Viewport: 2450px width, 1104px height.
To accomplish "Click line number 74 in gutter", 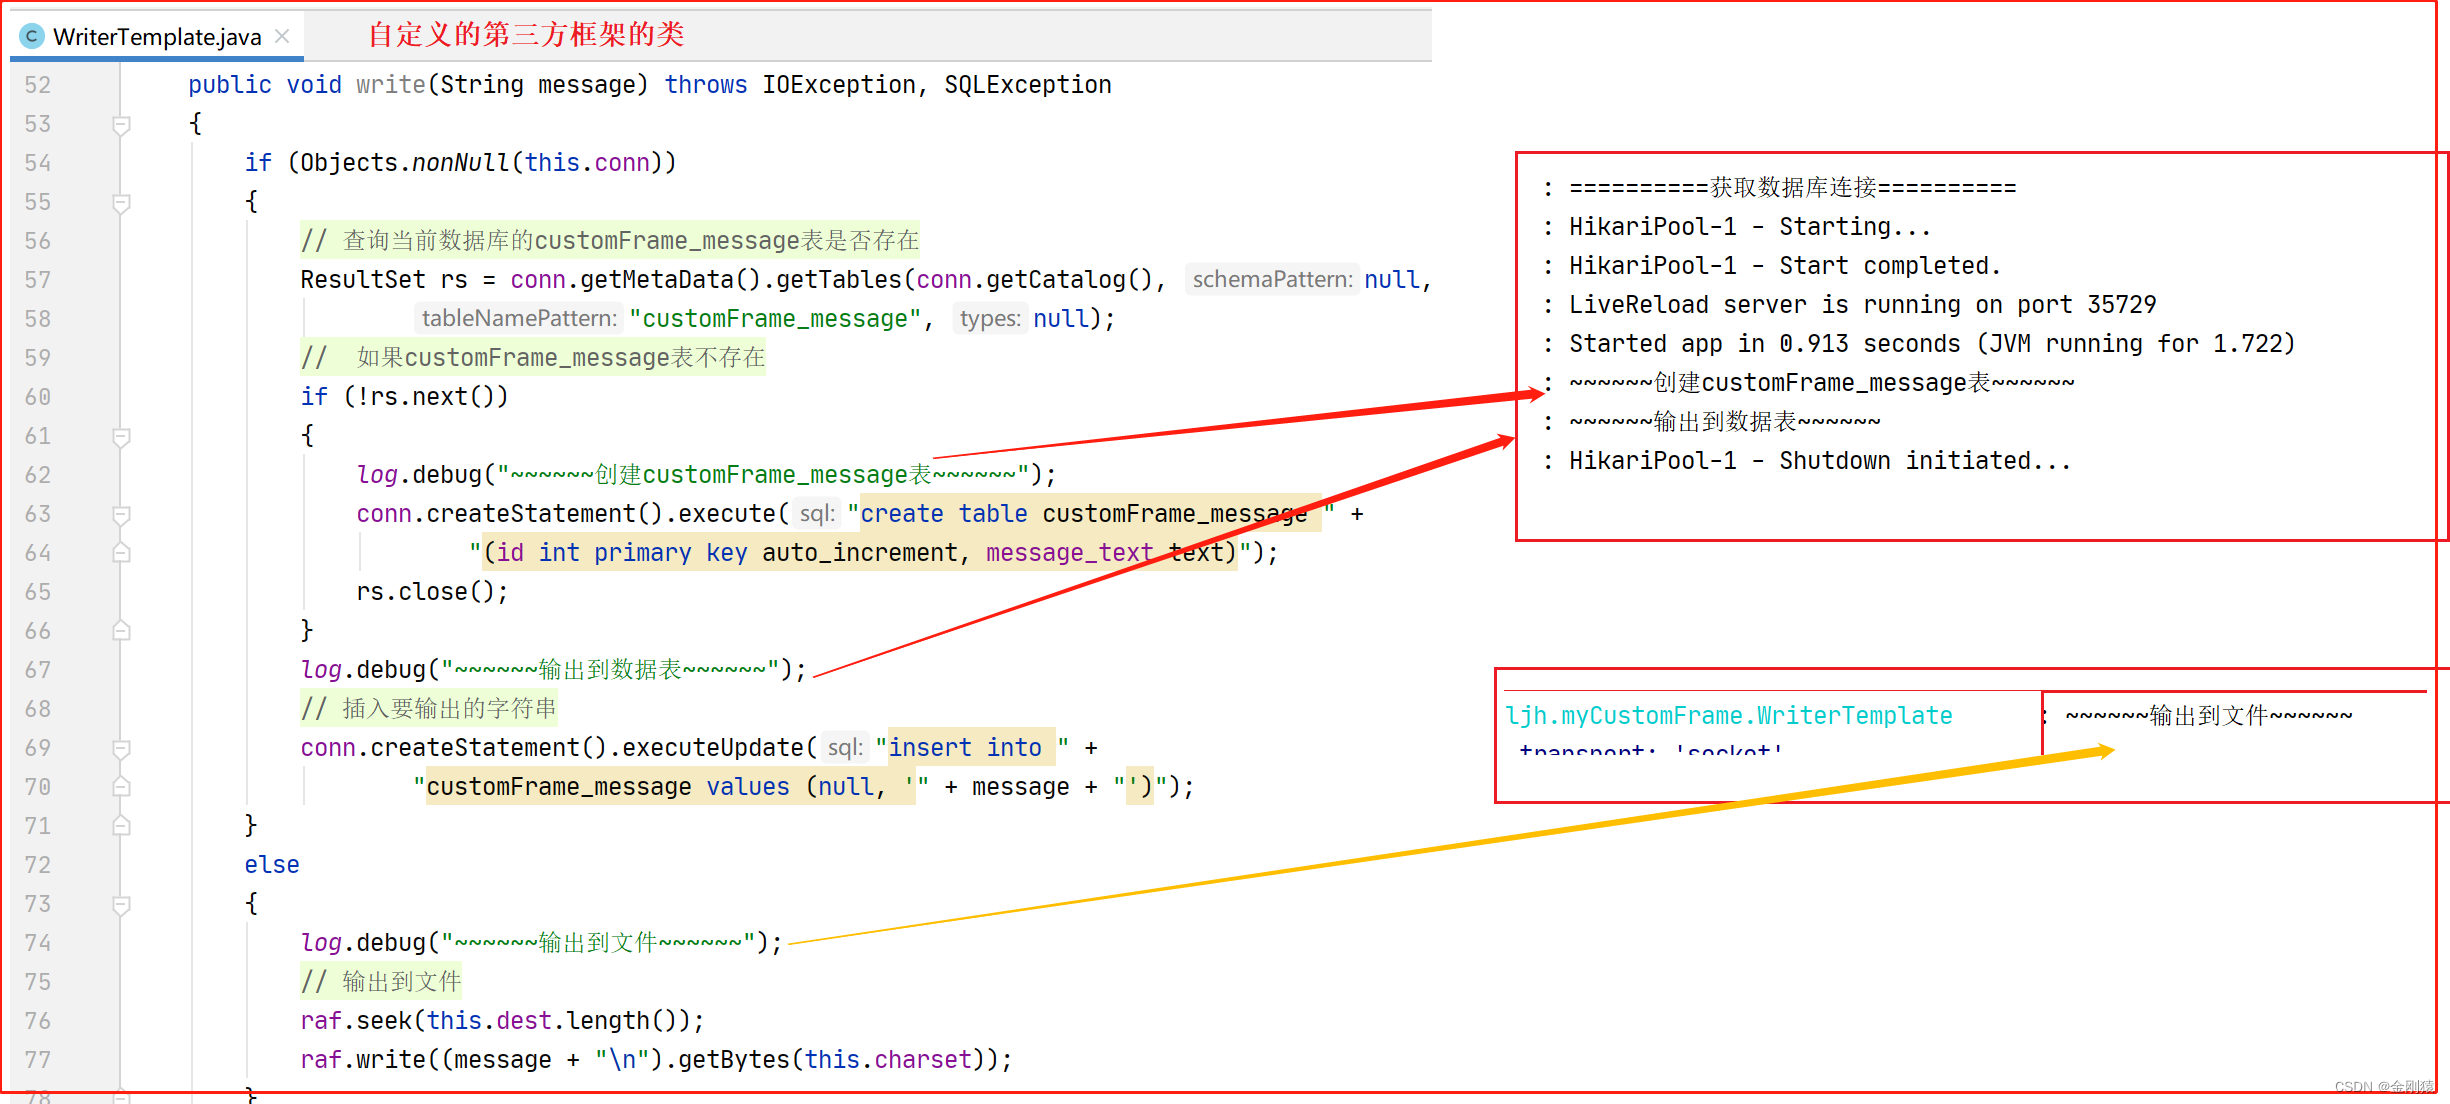I will pyautogui.click(x=38, y=943).
